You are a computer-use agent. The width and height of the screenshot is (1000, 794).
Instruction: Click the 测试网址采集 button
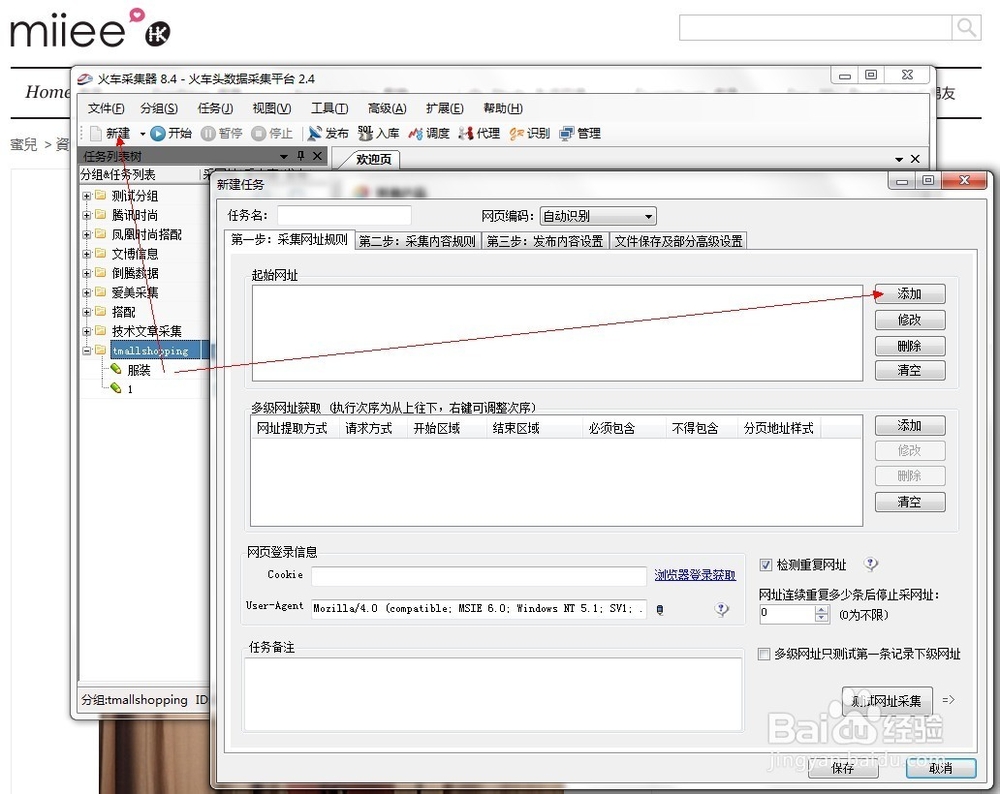(x=887, y=702)
